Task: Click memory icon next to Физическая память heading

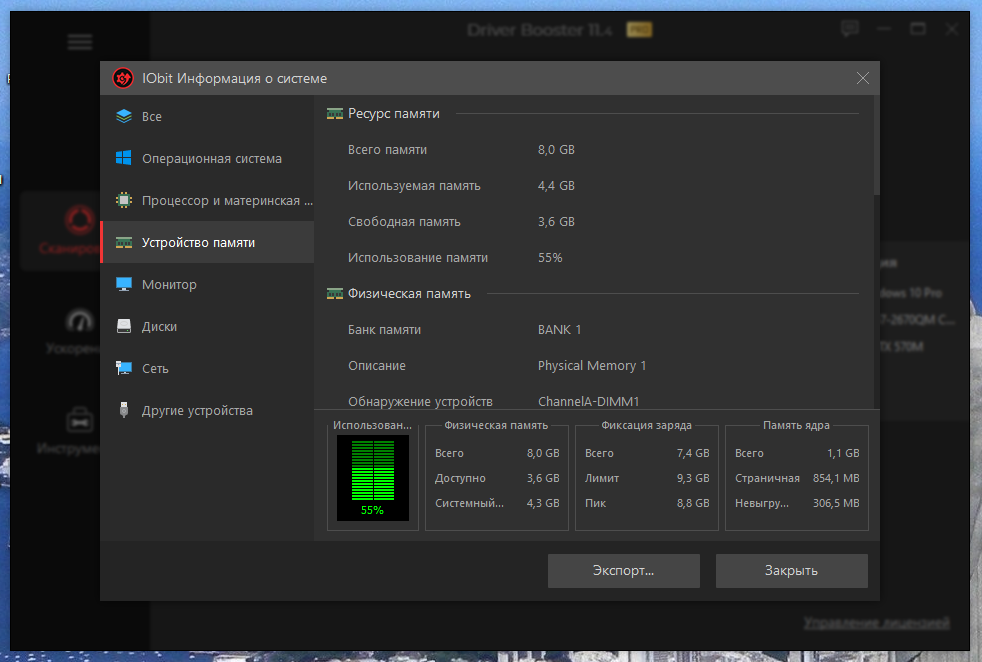Action: tap(335, 294)
